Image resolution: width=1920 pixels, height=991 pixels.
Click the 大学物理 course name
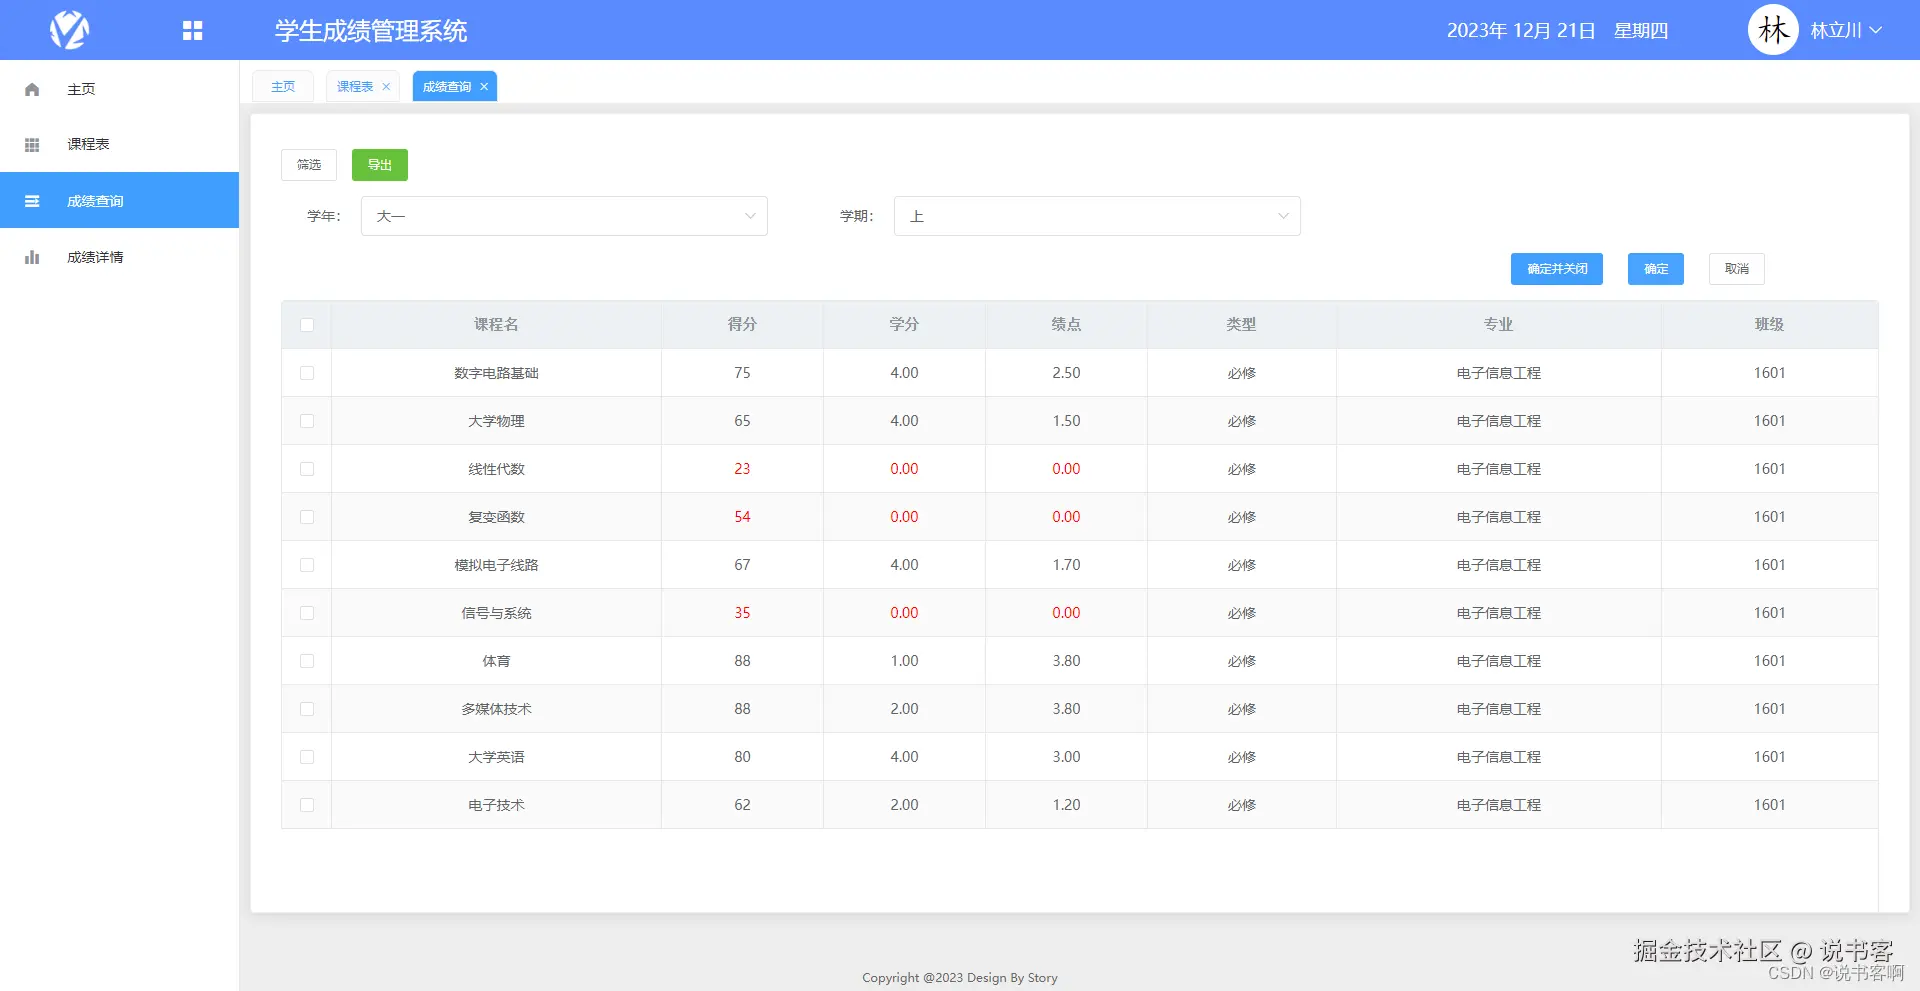[x=496, y=421]
